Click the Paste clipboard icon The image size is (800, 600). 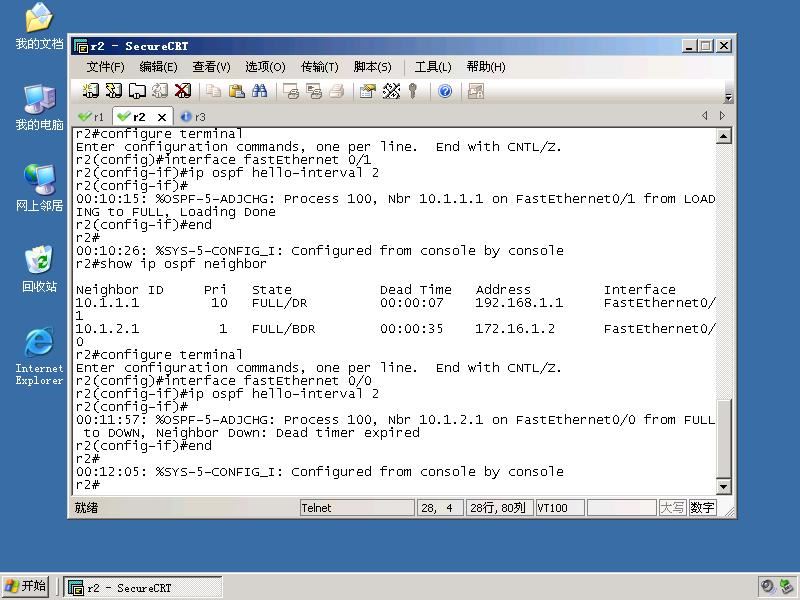click(x=236, y=91)
